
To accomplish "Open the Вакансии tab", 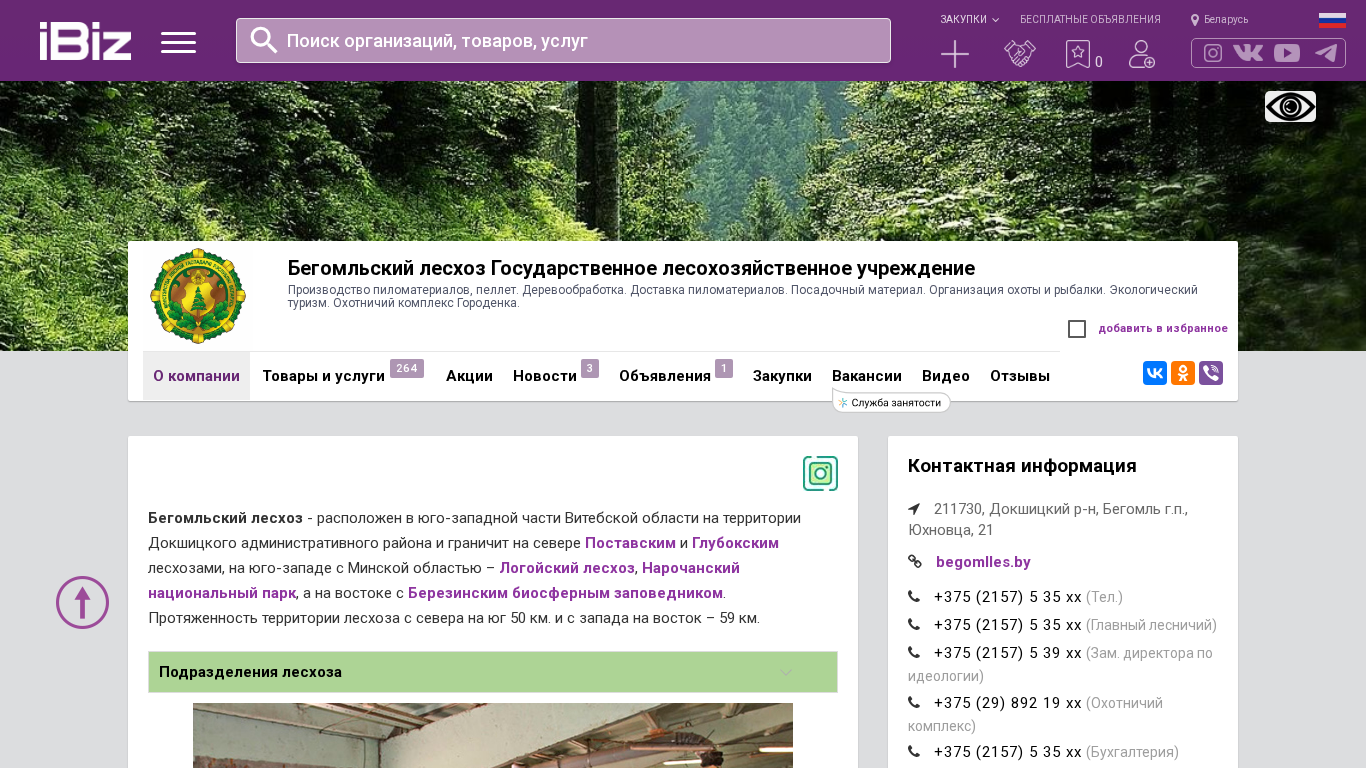I will click(867, 376).
